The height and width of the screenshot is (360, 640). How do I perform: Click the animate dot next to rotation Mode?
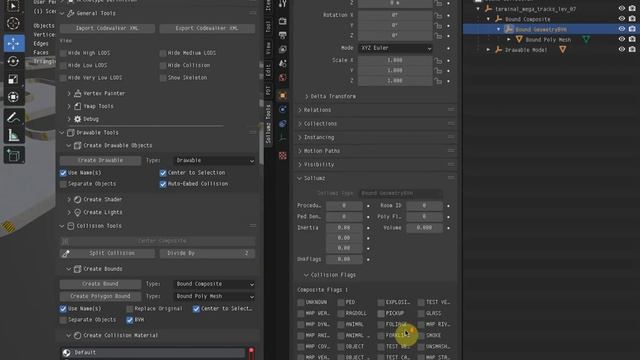point(449,48)
